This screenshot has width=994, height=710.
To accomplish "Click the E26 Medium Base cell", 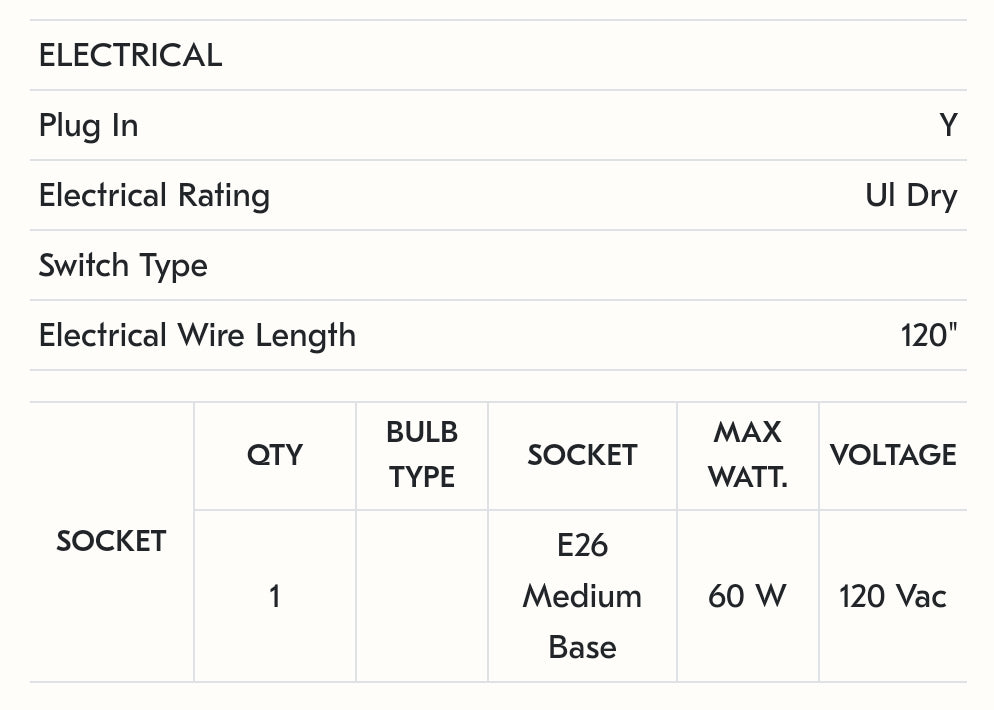I will tap(582, 597).
